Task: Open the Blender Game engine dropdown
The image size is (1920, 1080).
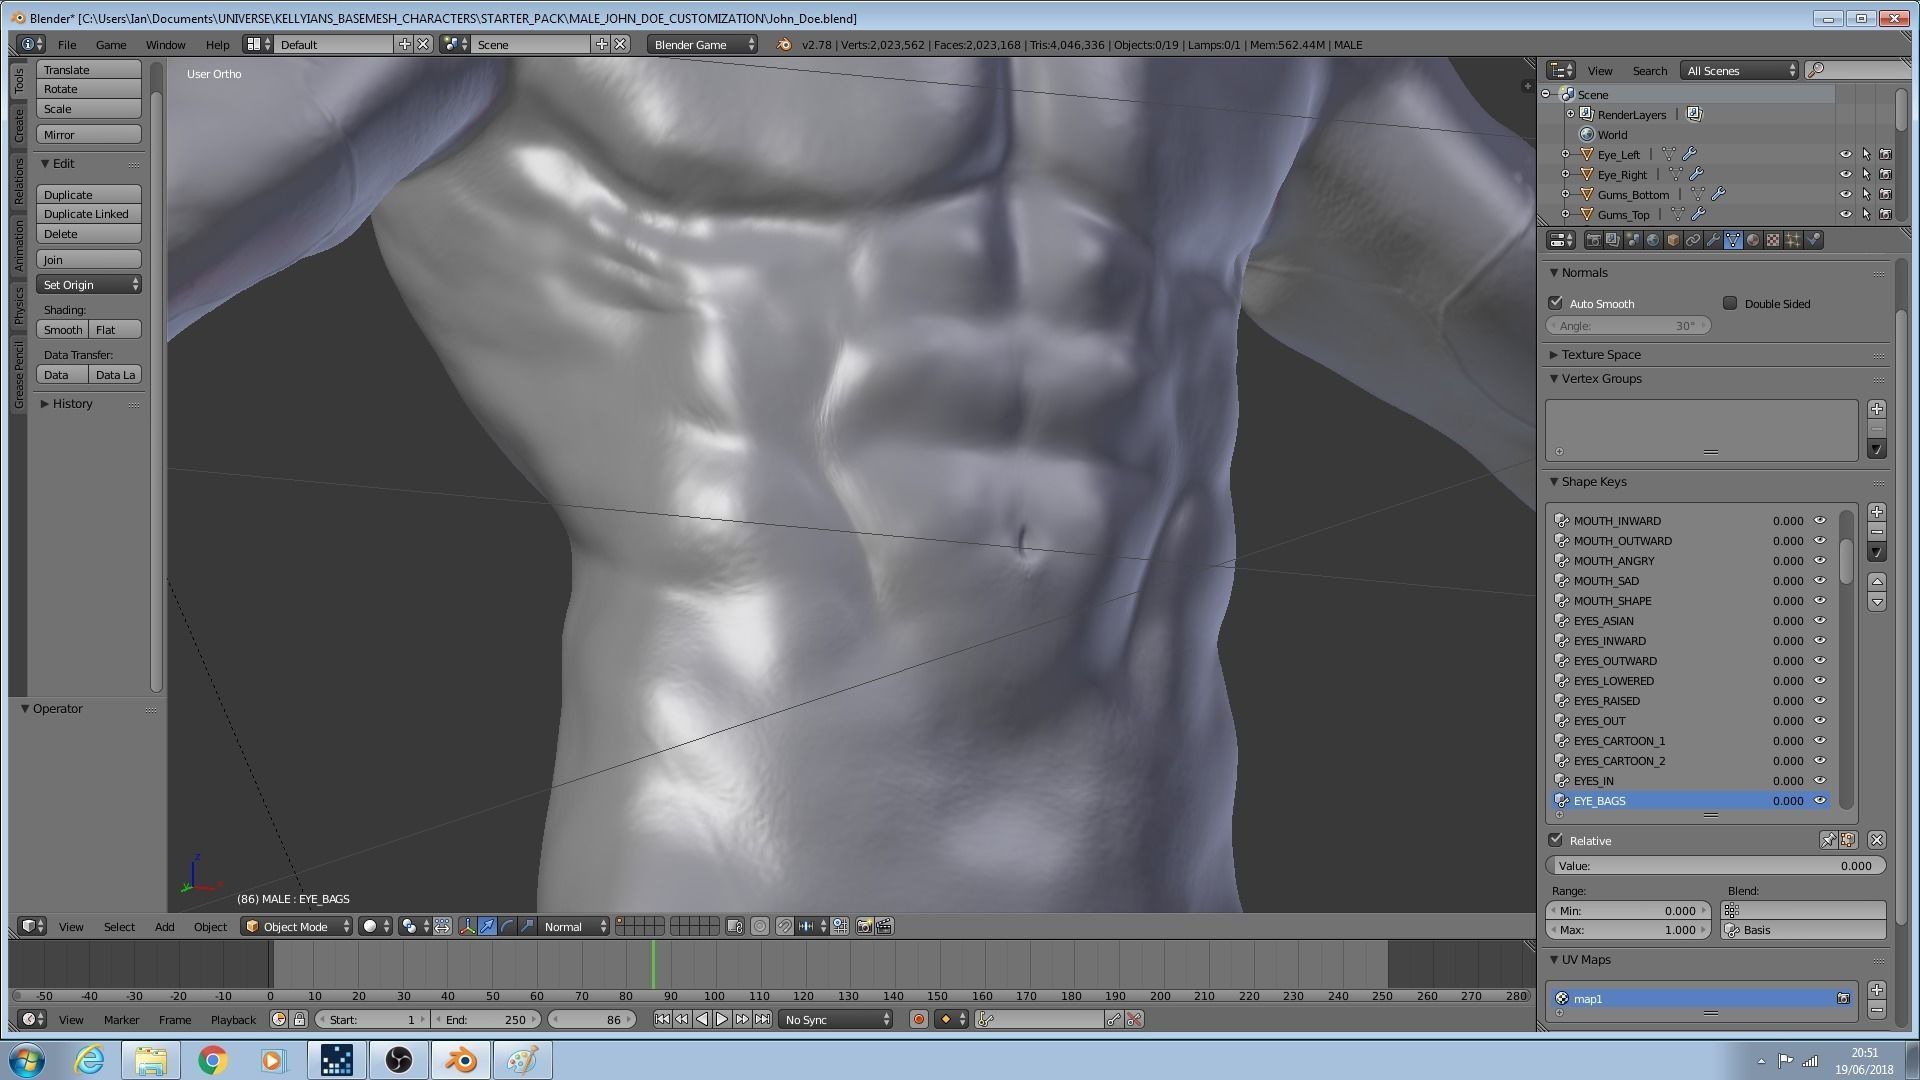Action: [702, 44]
